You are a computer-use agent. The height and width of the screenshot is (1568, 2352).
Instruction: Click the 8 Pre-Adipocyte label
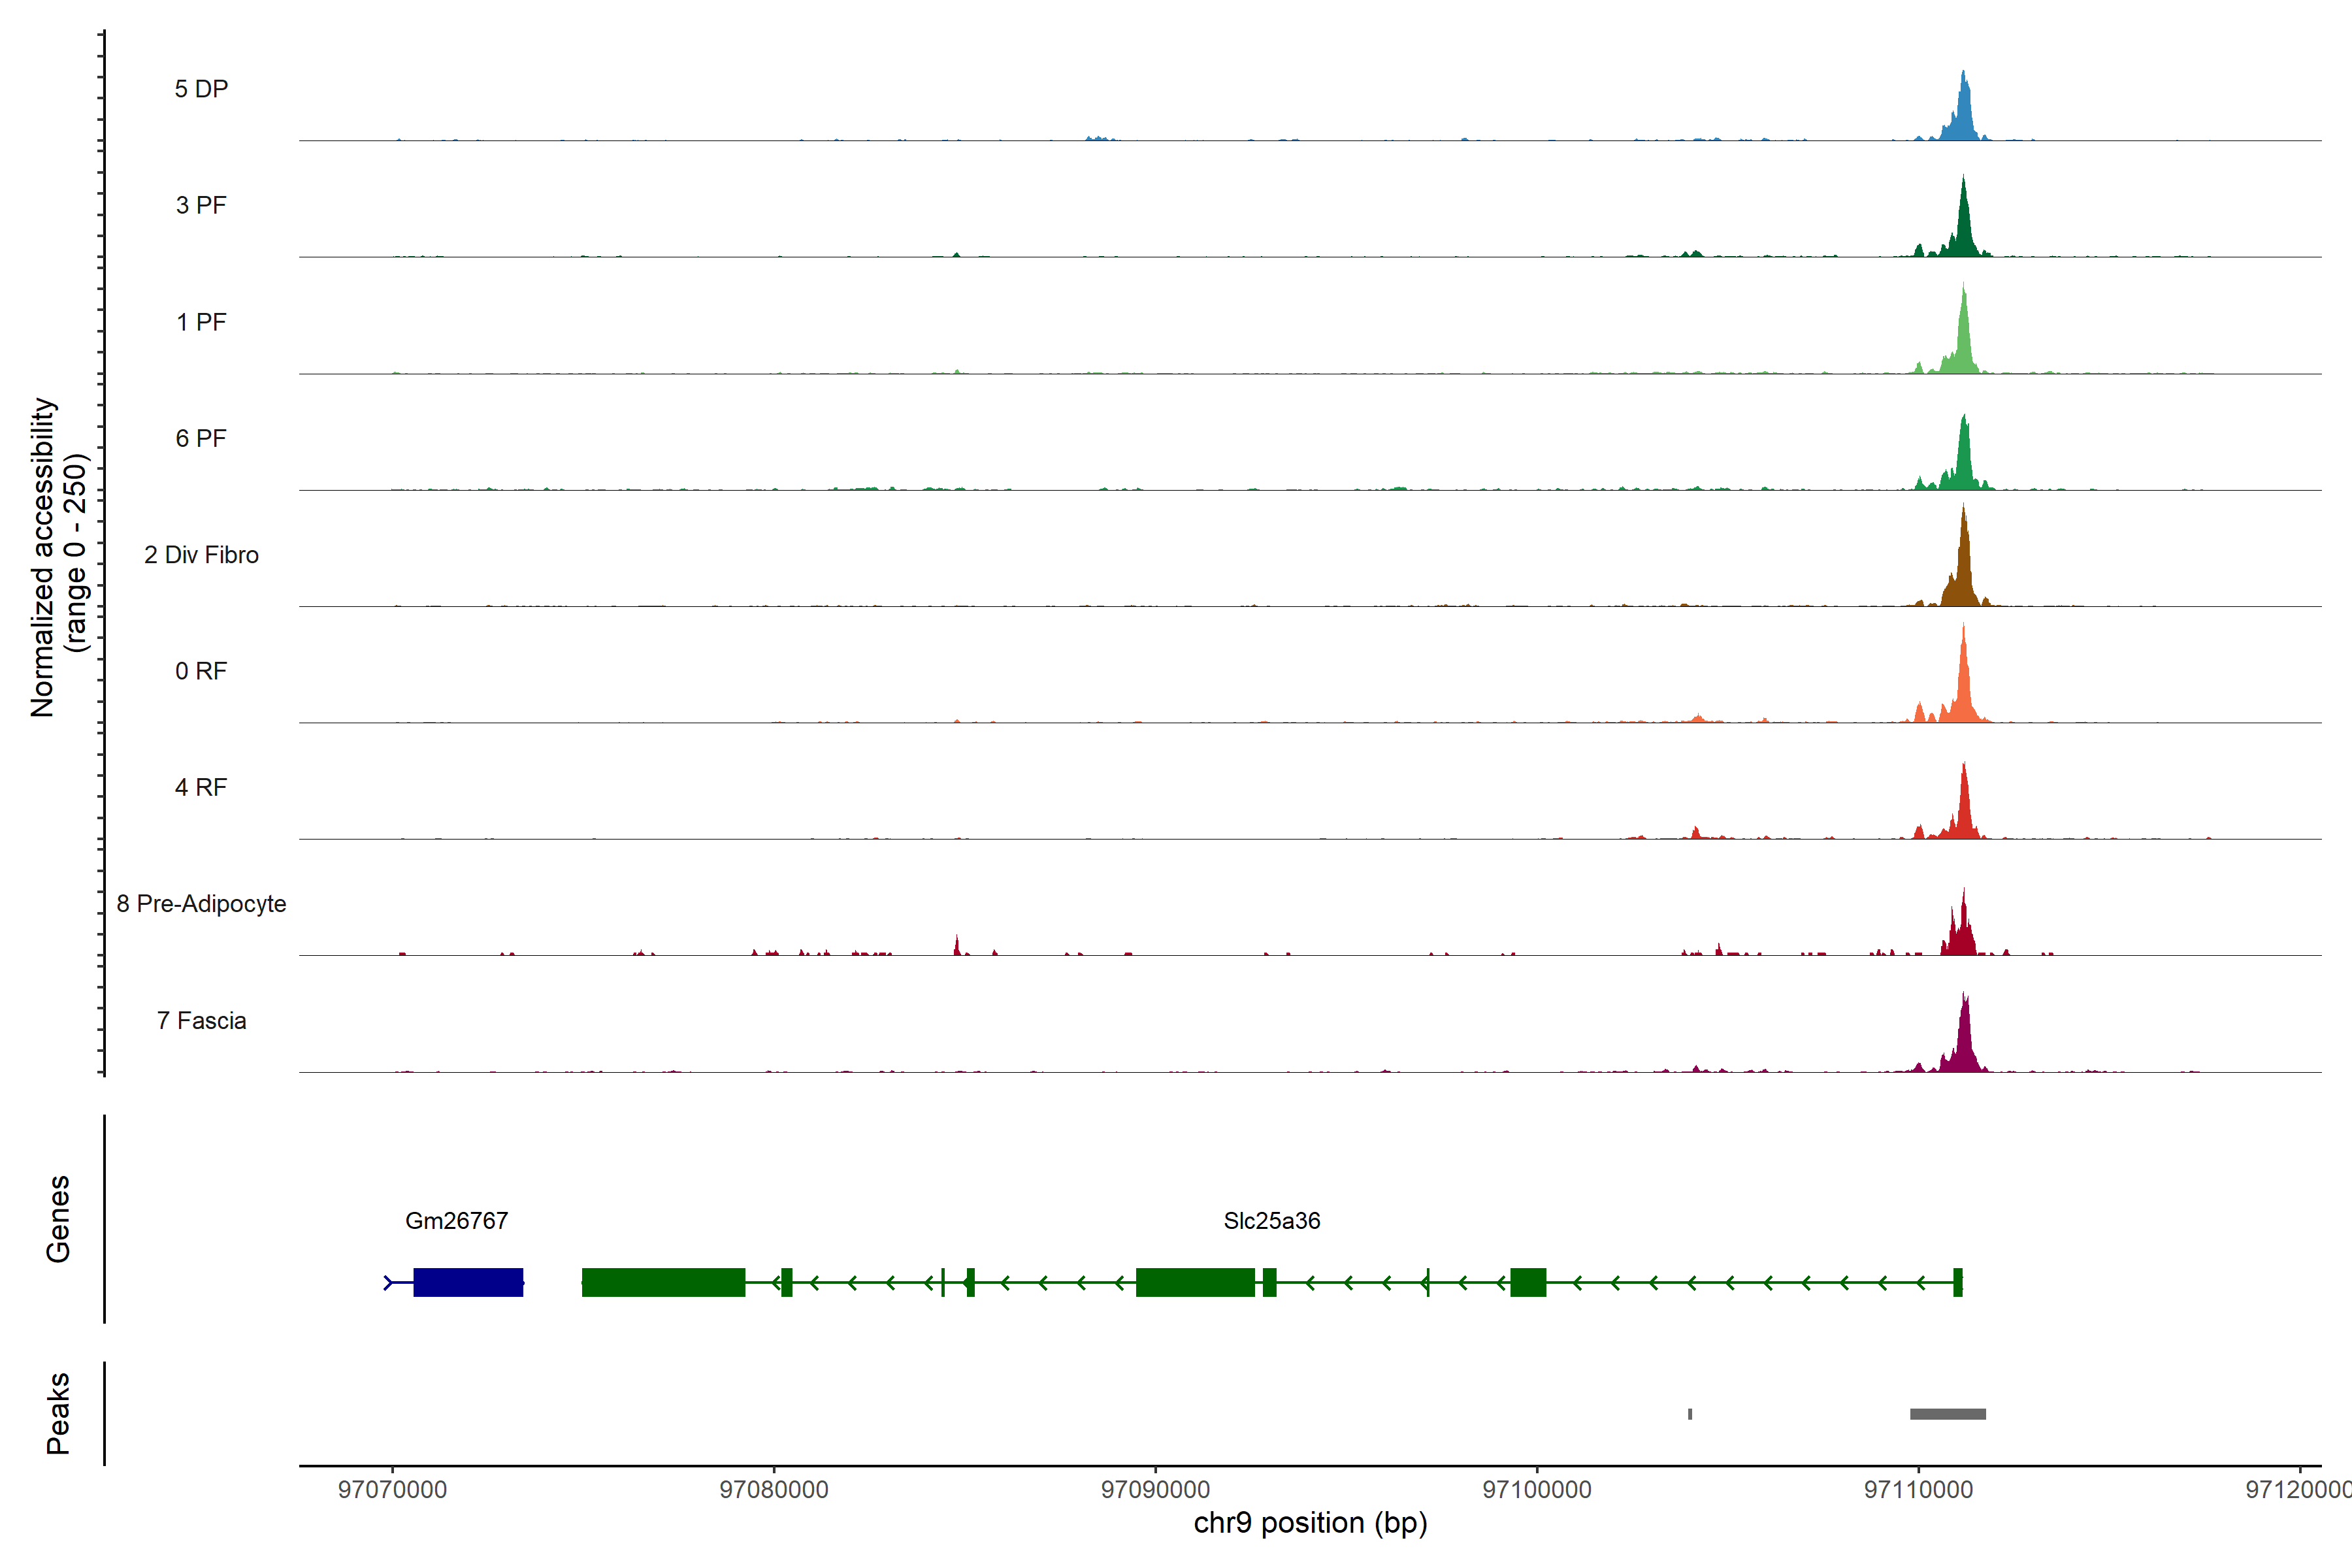click(x=201, y=904)
